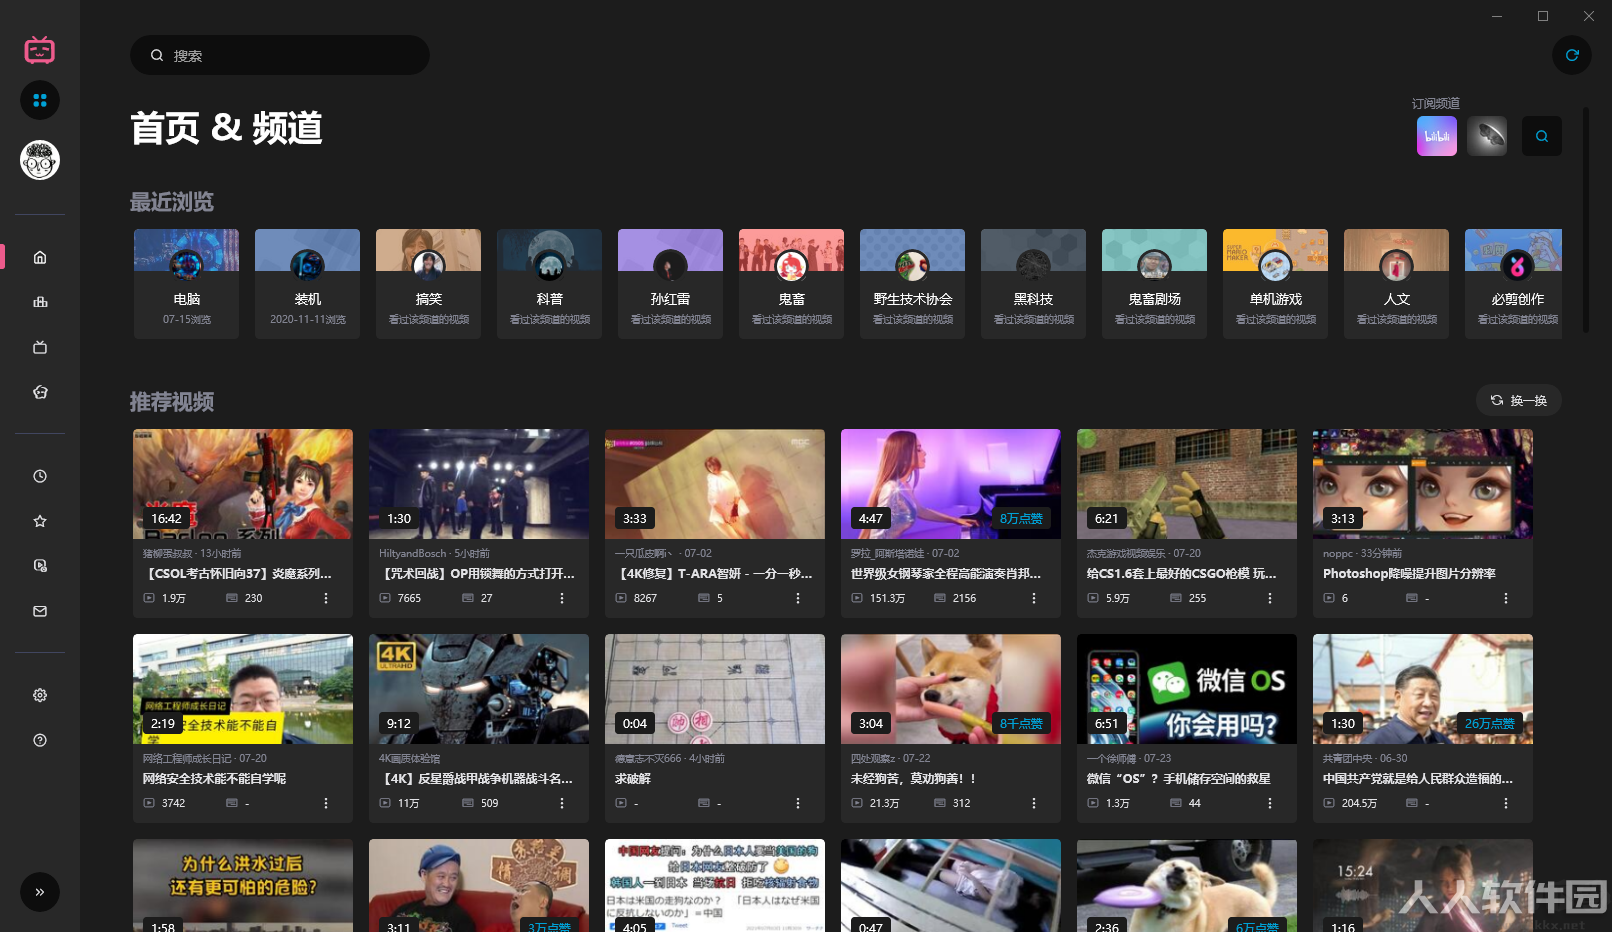1612x932 pixels.
Task: Open more options for 咒术回战 video
Action: 562,598
